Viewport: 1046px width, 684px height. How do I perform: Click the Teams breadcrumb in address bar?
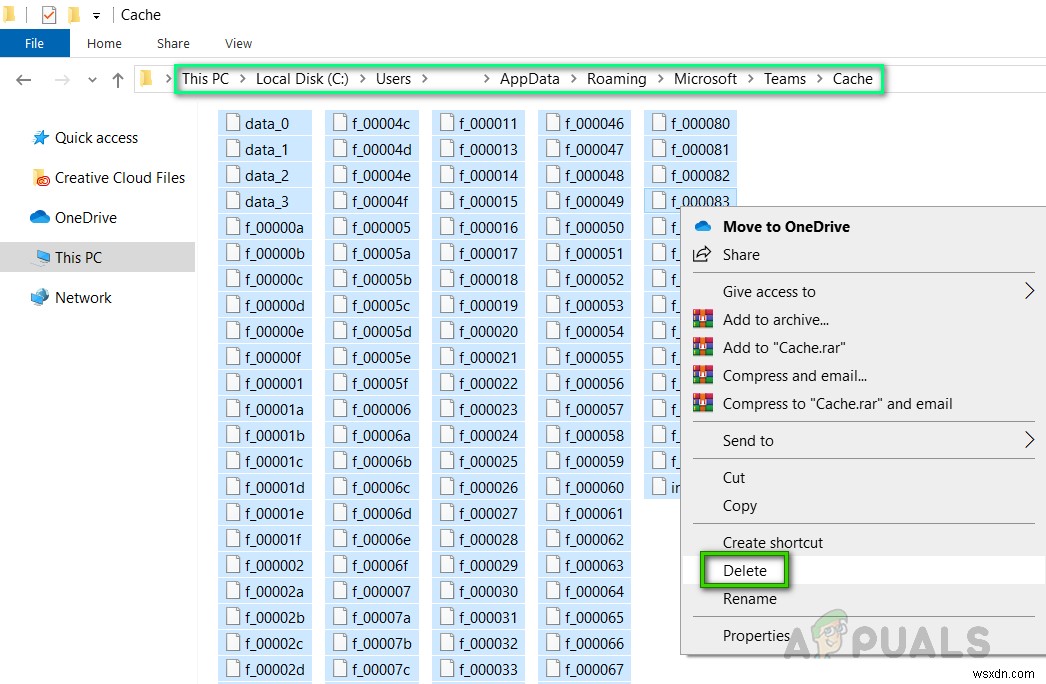(784, 79)
